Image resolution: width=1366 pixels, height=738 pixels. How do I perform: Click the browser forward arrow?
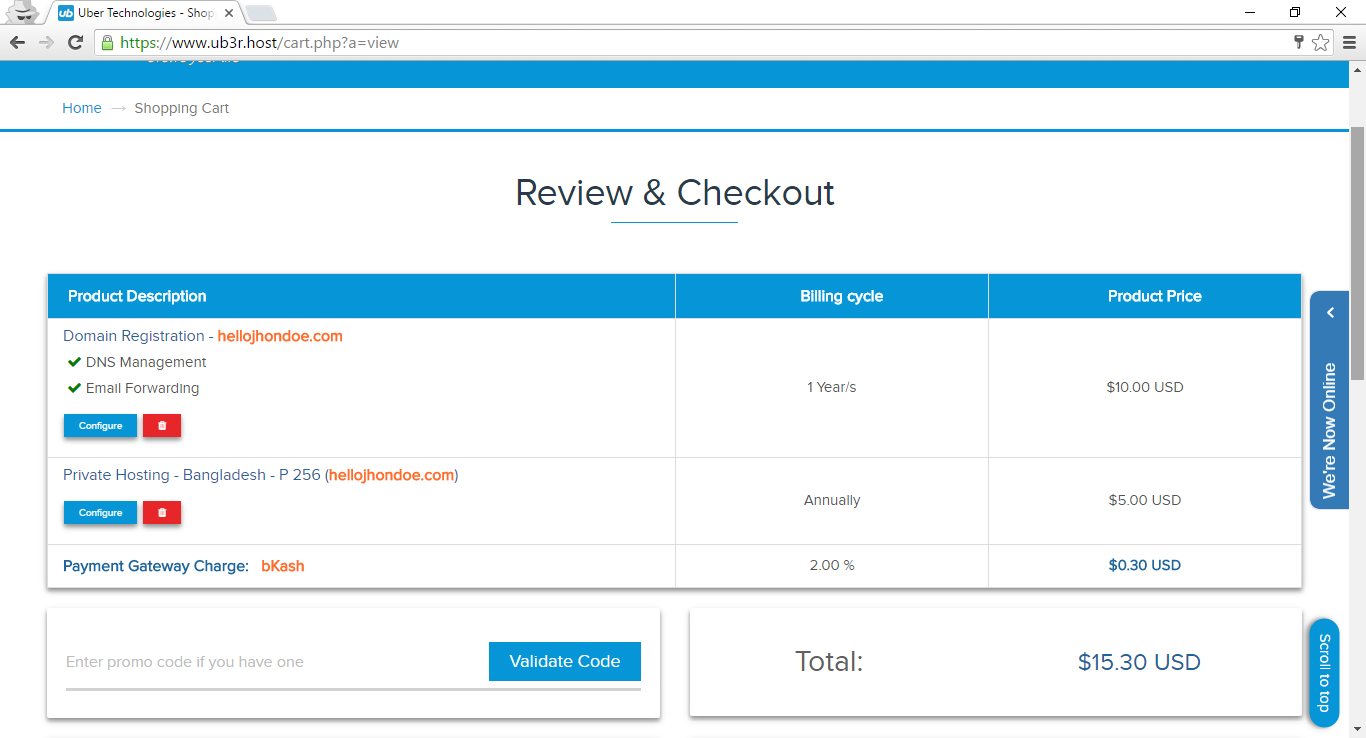[46, 42]
